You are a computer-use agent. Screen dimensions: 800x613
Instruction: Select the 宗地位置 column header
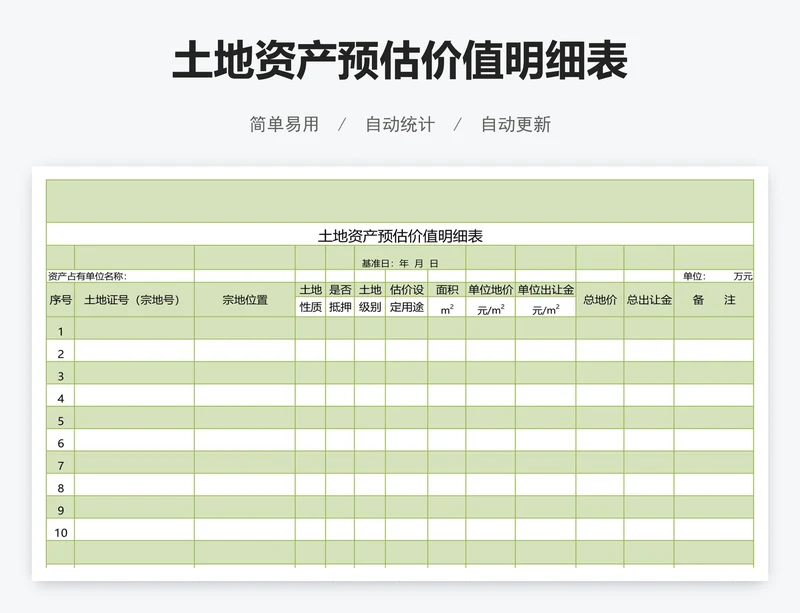pos(244,300)
